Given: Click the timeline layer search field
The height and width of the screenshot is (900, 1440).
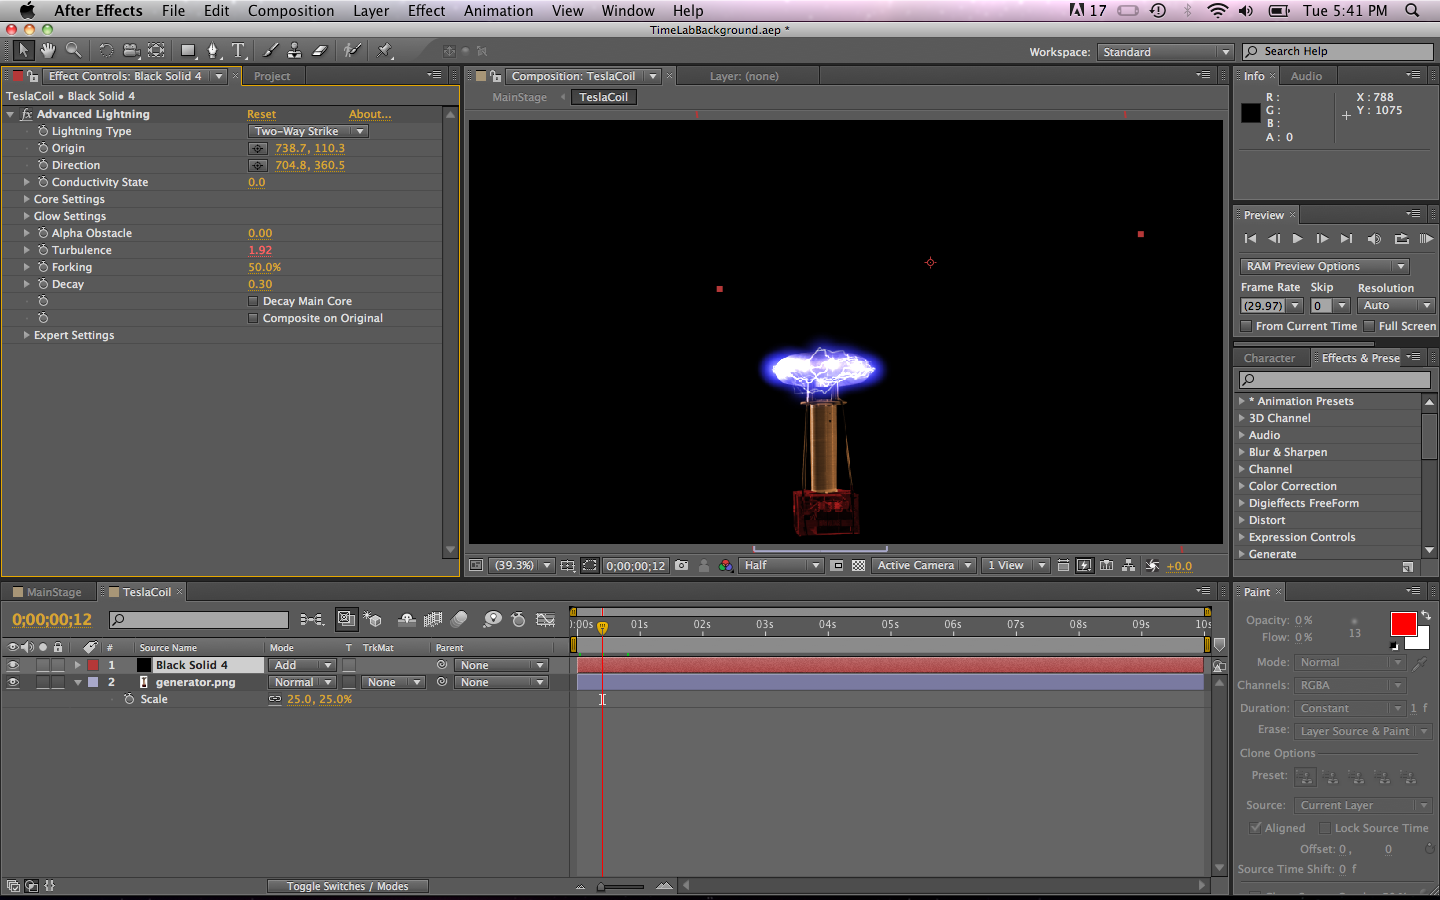Looking at the screenshot, I should 198,620.
